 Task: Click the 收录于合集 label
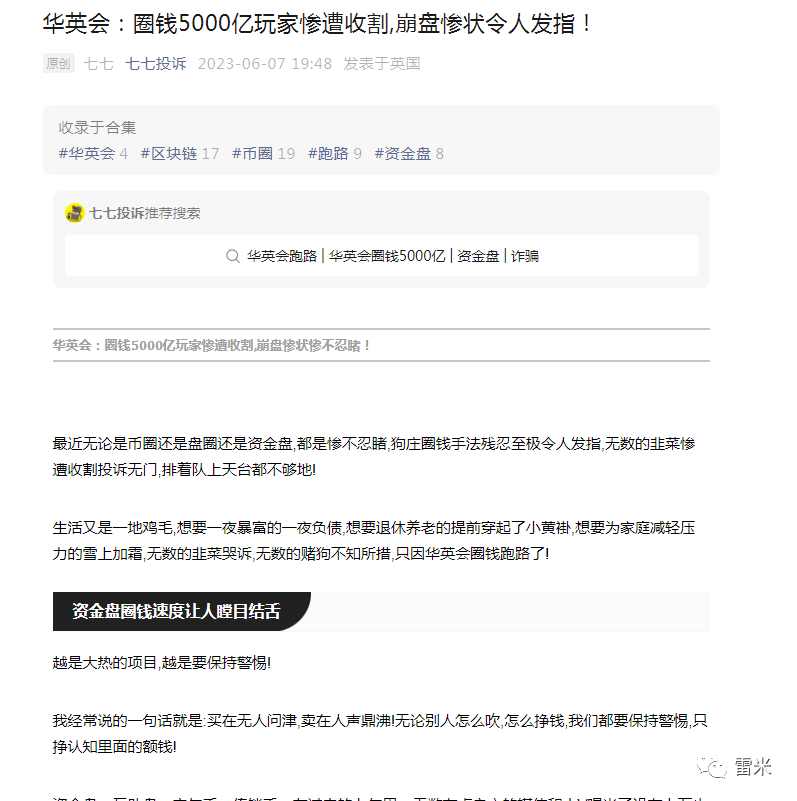click(97, 128)
